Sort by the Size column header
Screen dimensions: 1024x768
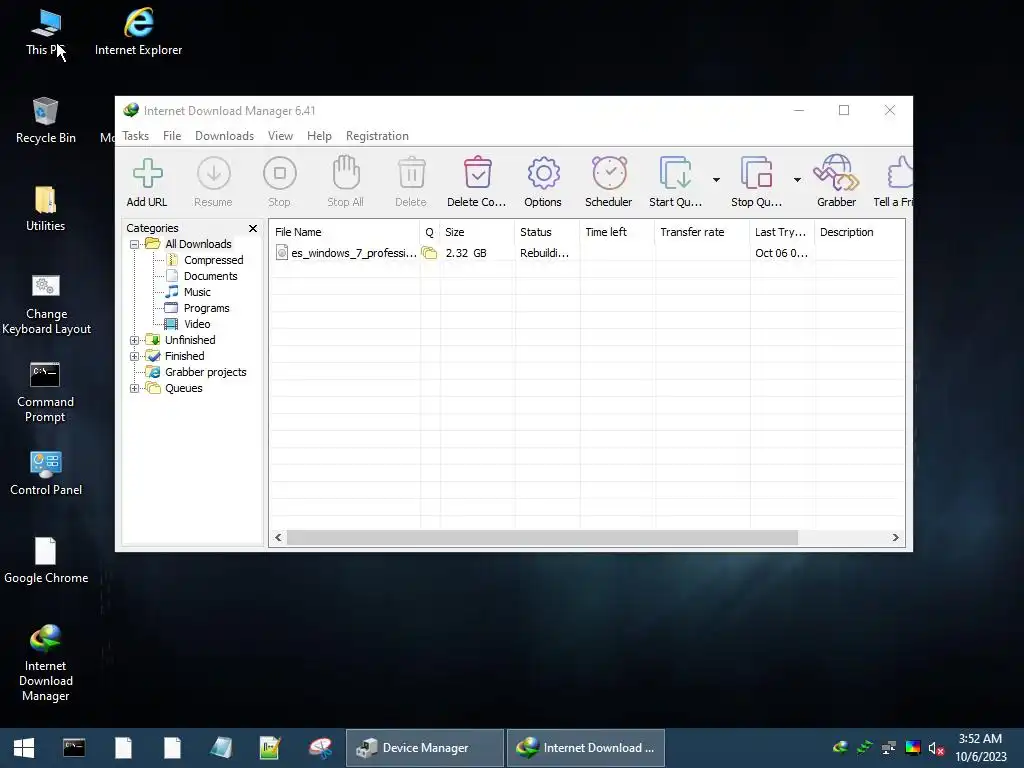(477, 232)
